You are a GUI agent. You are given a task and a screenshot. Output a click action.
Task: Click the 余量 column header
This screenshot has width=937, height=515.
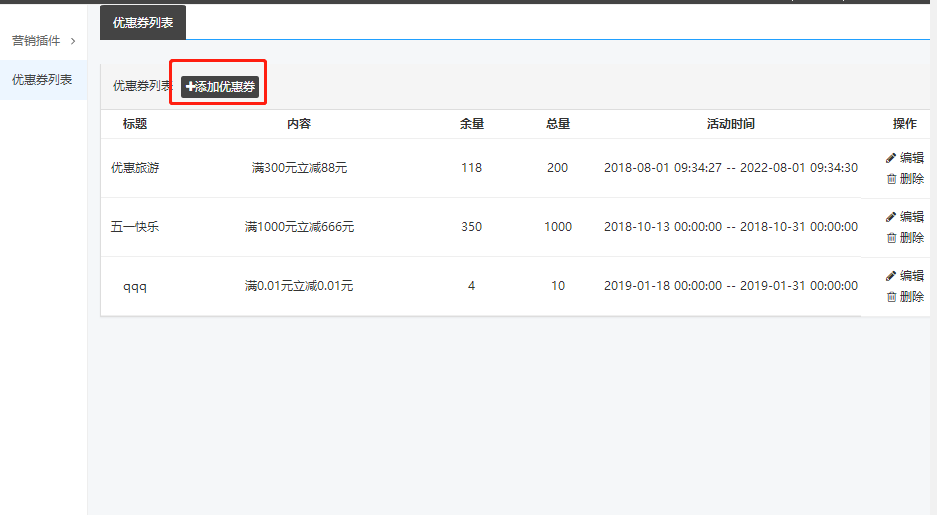(471, 124)
